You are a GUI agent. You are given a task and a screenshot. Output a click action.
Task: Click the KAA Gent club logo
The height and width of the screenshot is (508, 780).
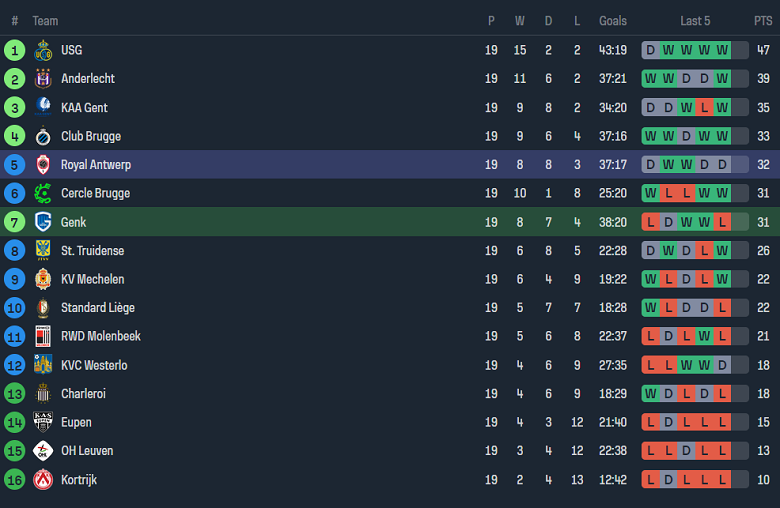tap(43, 107)
